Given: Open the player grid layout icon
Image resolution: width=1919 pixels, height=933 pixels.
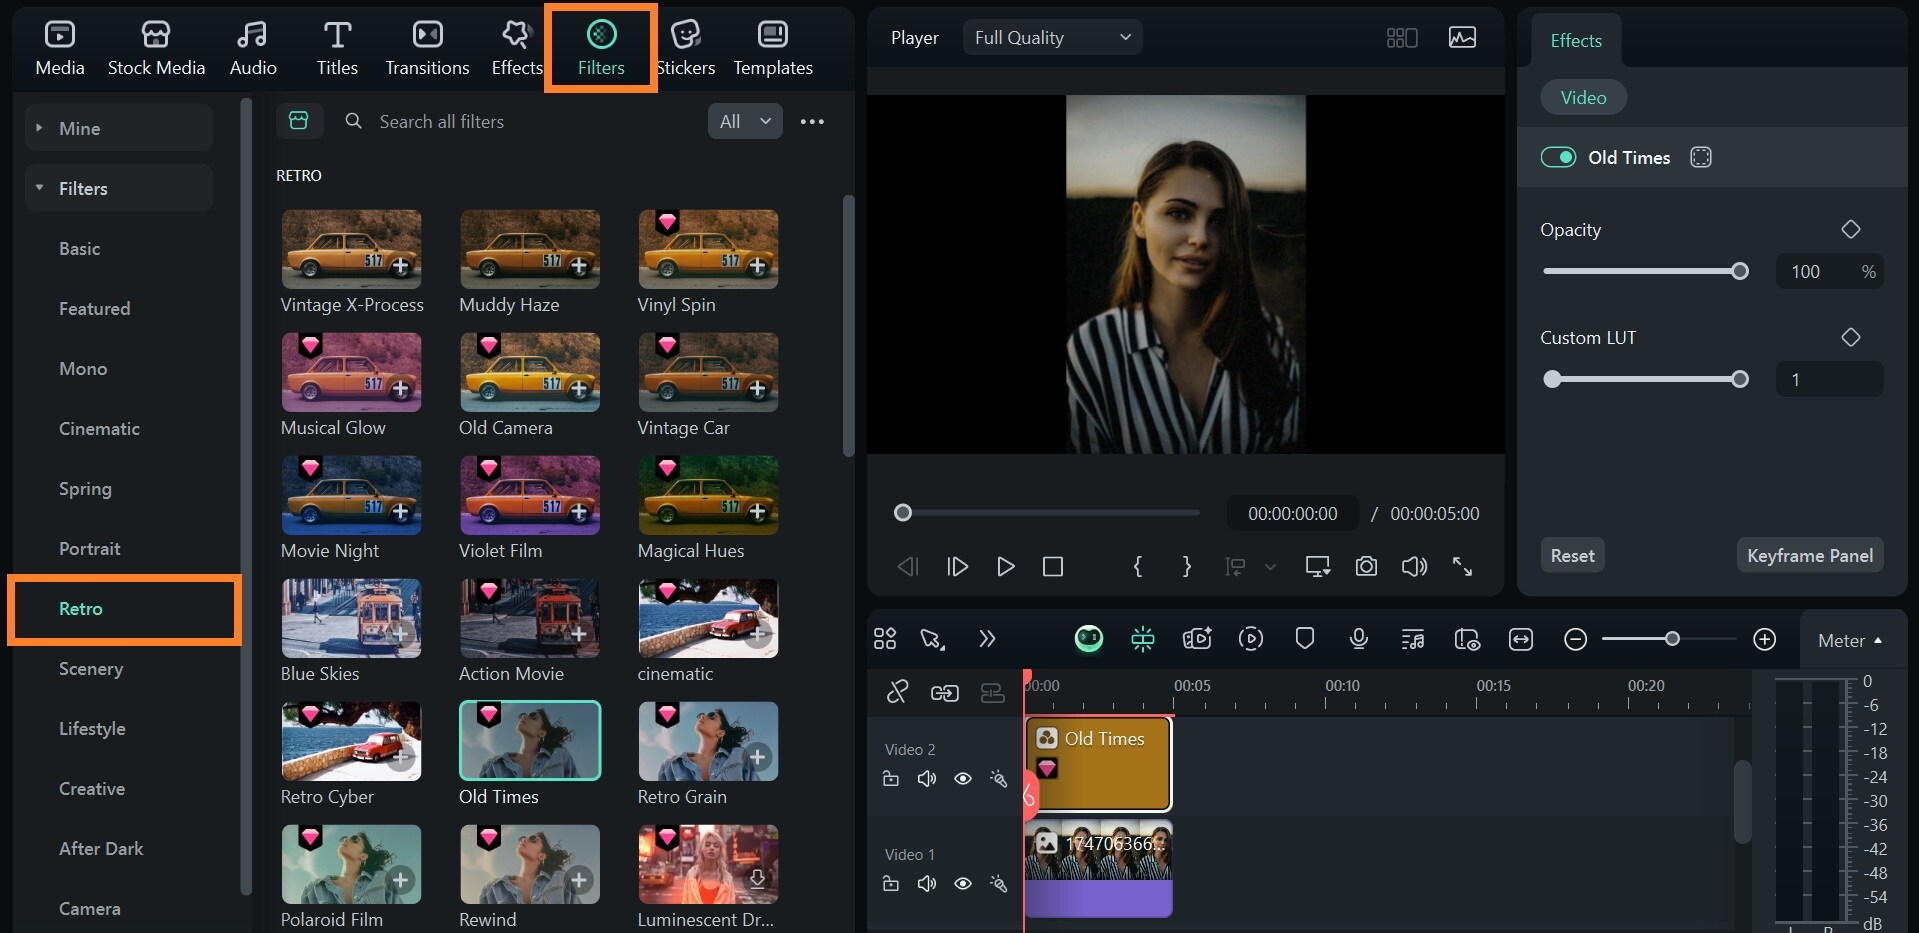Looking at the screenshot, I should [1402, 38].
